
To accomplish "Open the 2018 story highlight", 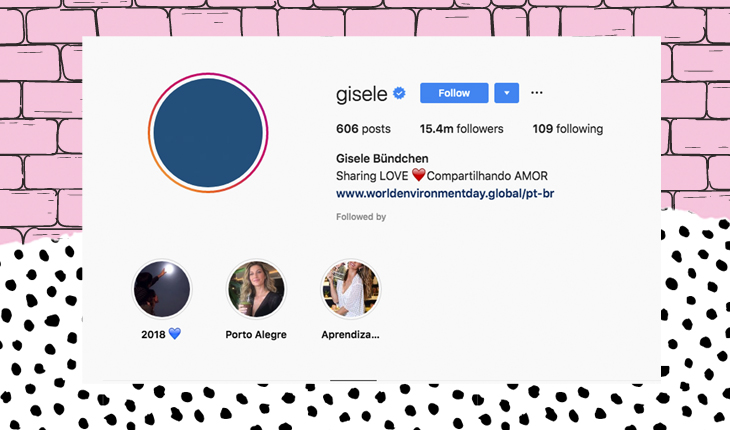I will coord(162,289).
